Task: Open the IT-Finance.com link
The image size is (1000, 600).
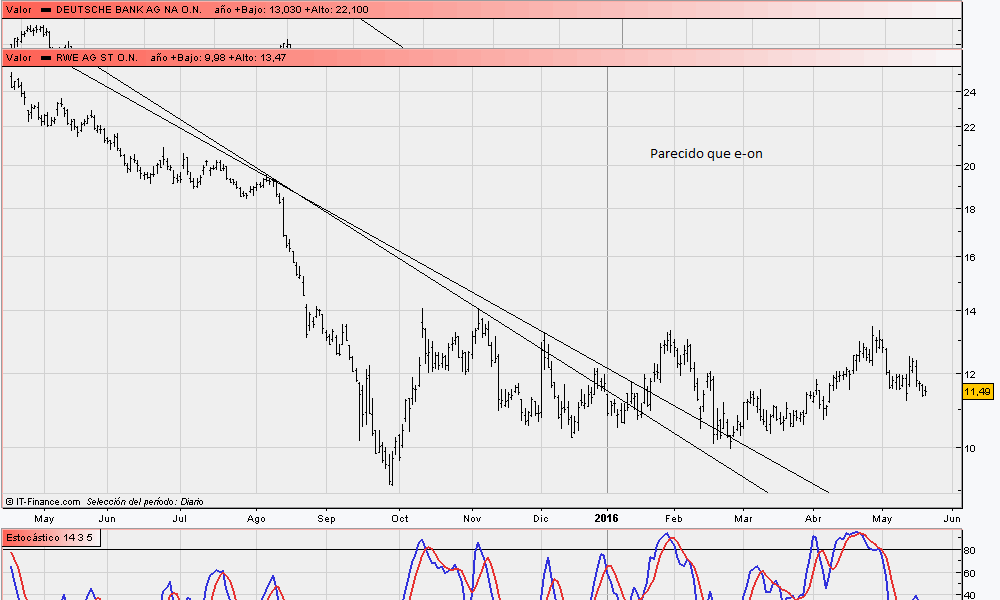Action: [47, 501]
